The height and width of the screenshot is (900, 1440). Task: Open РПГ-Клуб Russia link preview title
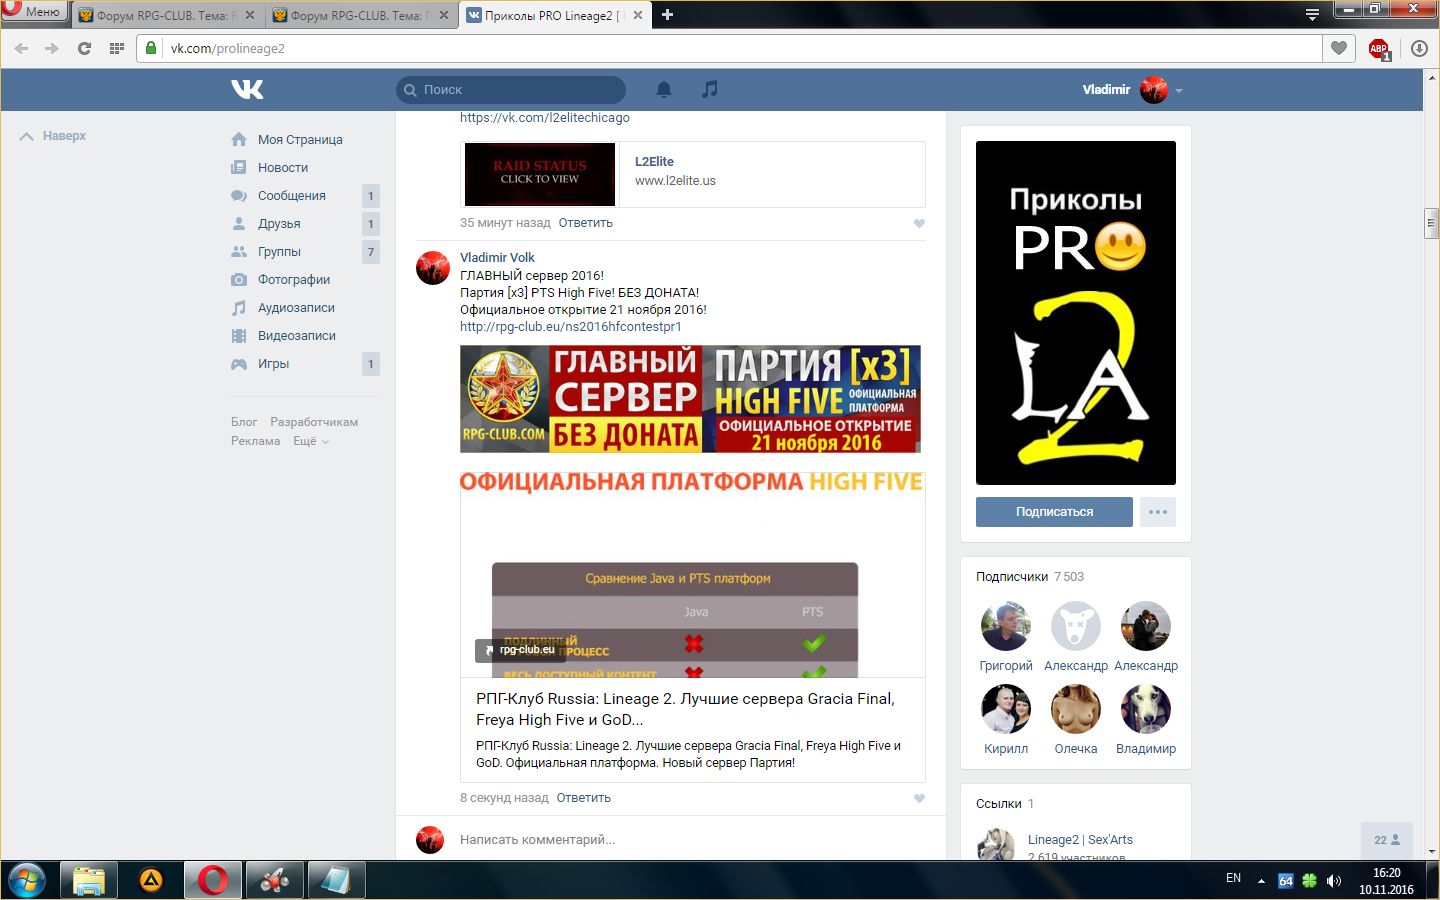pyautogui.click(x=685, y=709)
